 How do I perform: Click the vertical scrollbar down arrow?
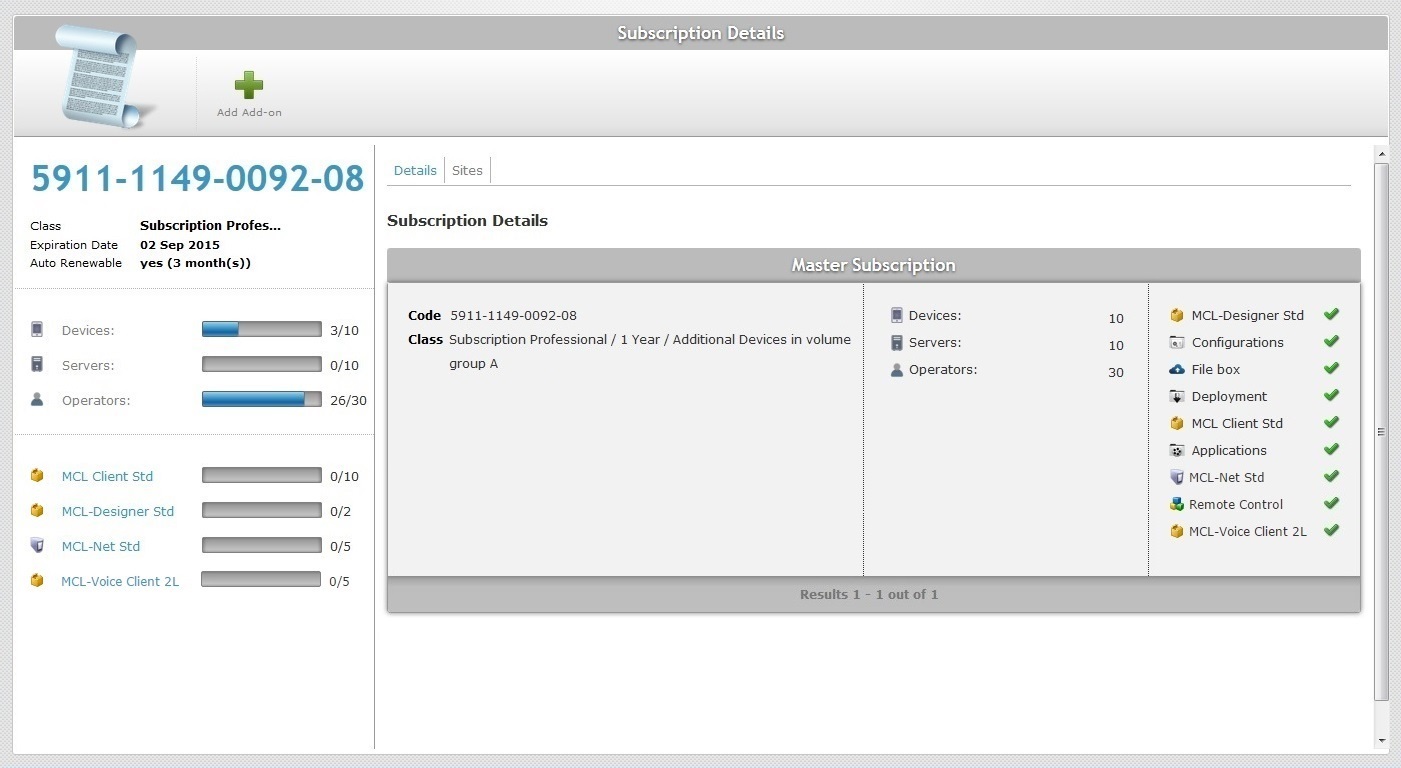(x=1382, y=741)
